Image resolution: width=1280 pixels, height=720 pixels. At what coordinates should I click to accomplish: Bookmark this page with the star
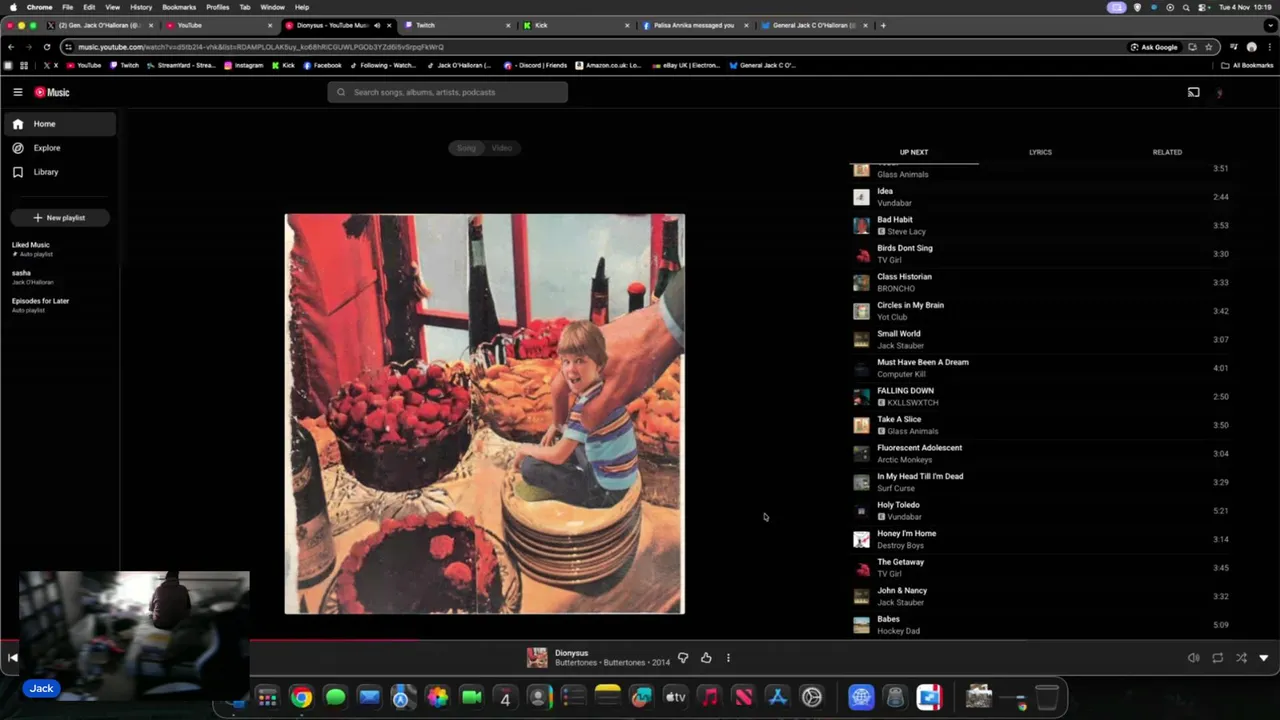coord(1208,47)
